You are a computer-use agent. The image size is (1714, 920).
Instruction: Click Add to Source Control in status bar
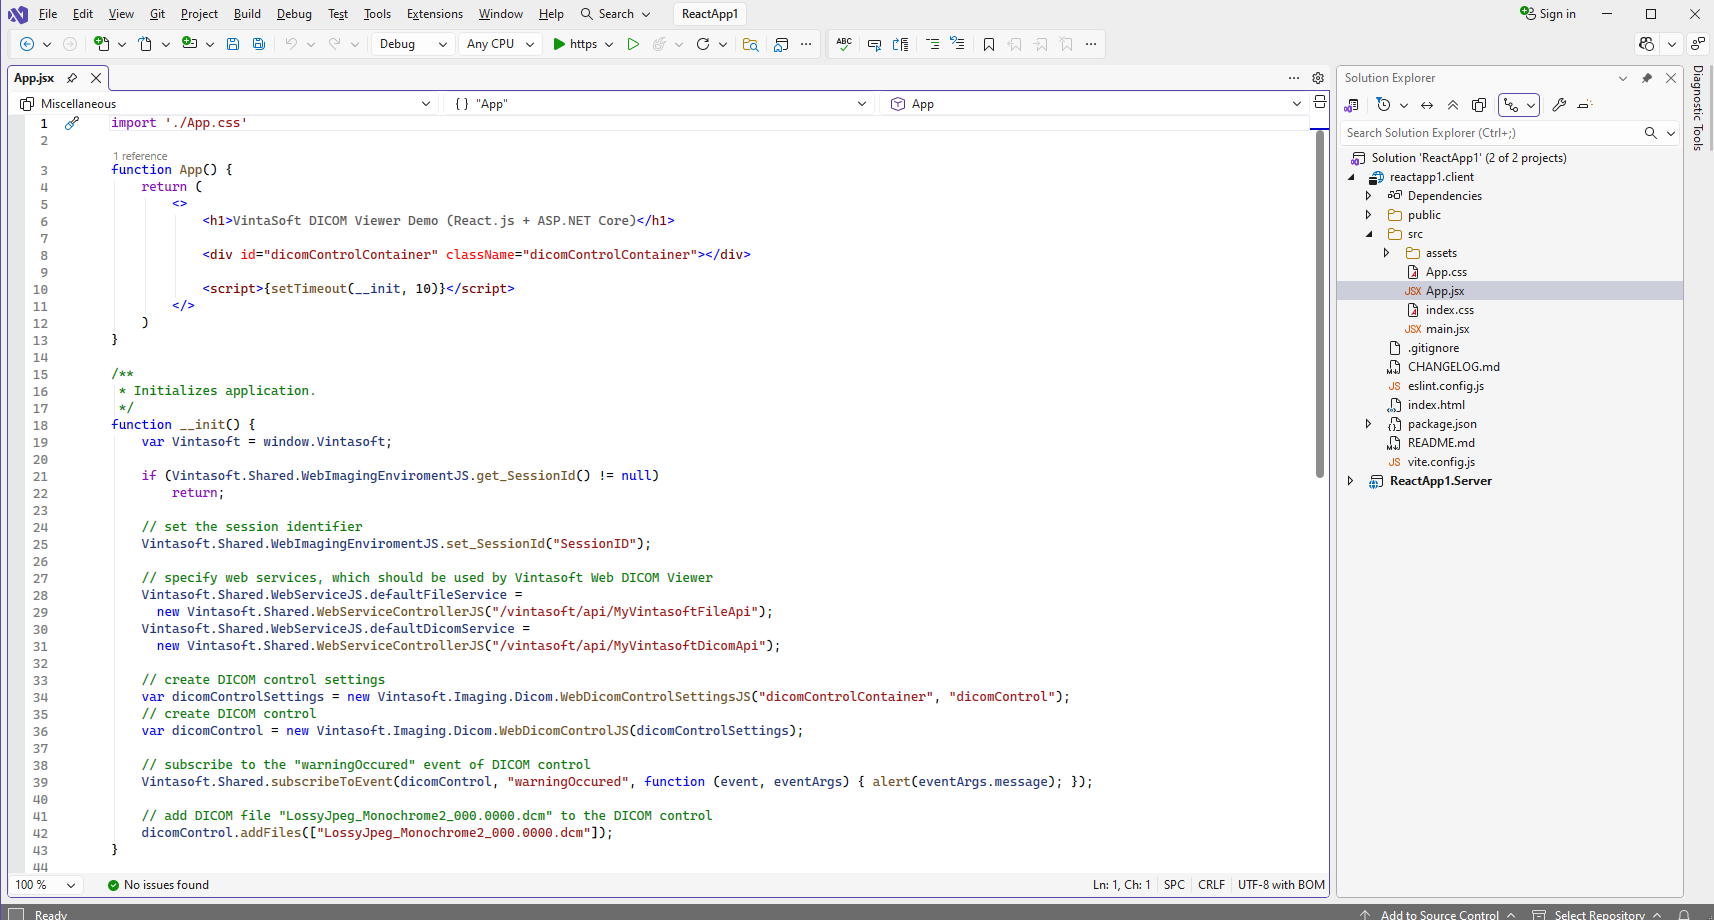point(1439,914)
